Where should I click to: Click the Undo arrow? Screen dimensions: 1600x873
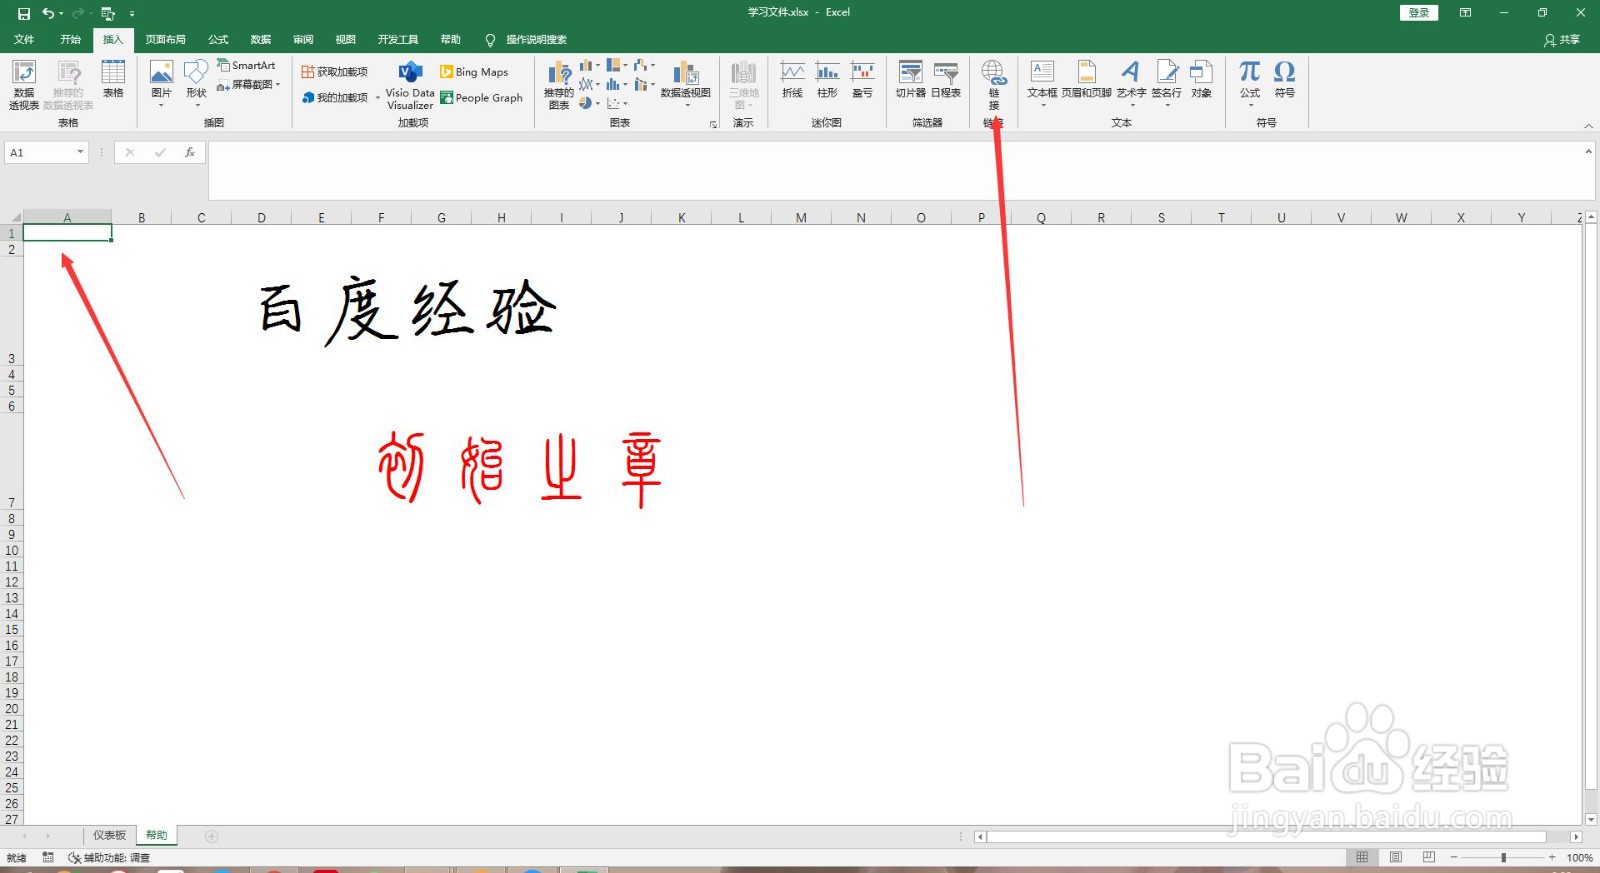pyautogui.click(x=48, y=13)
